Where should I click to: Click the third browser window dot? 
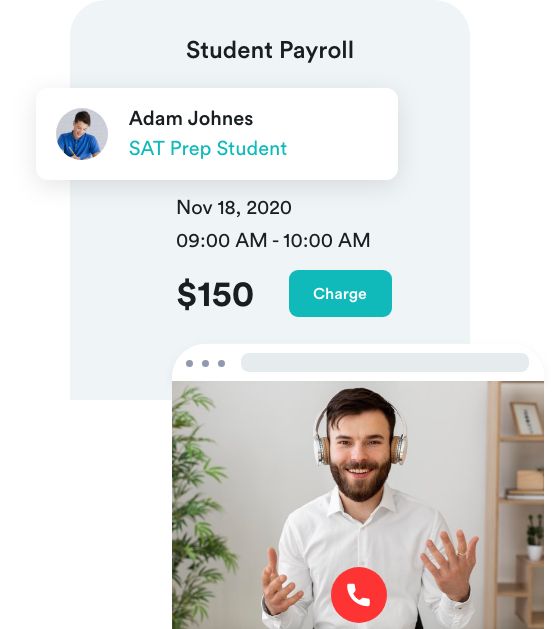[x=221, y=363]
